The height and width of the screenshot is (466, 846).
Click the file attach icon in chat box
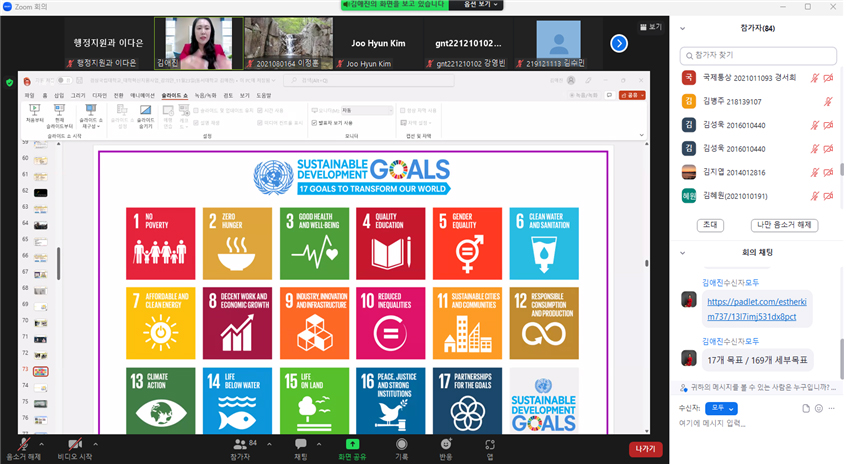click(x=806, y=408)
